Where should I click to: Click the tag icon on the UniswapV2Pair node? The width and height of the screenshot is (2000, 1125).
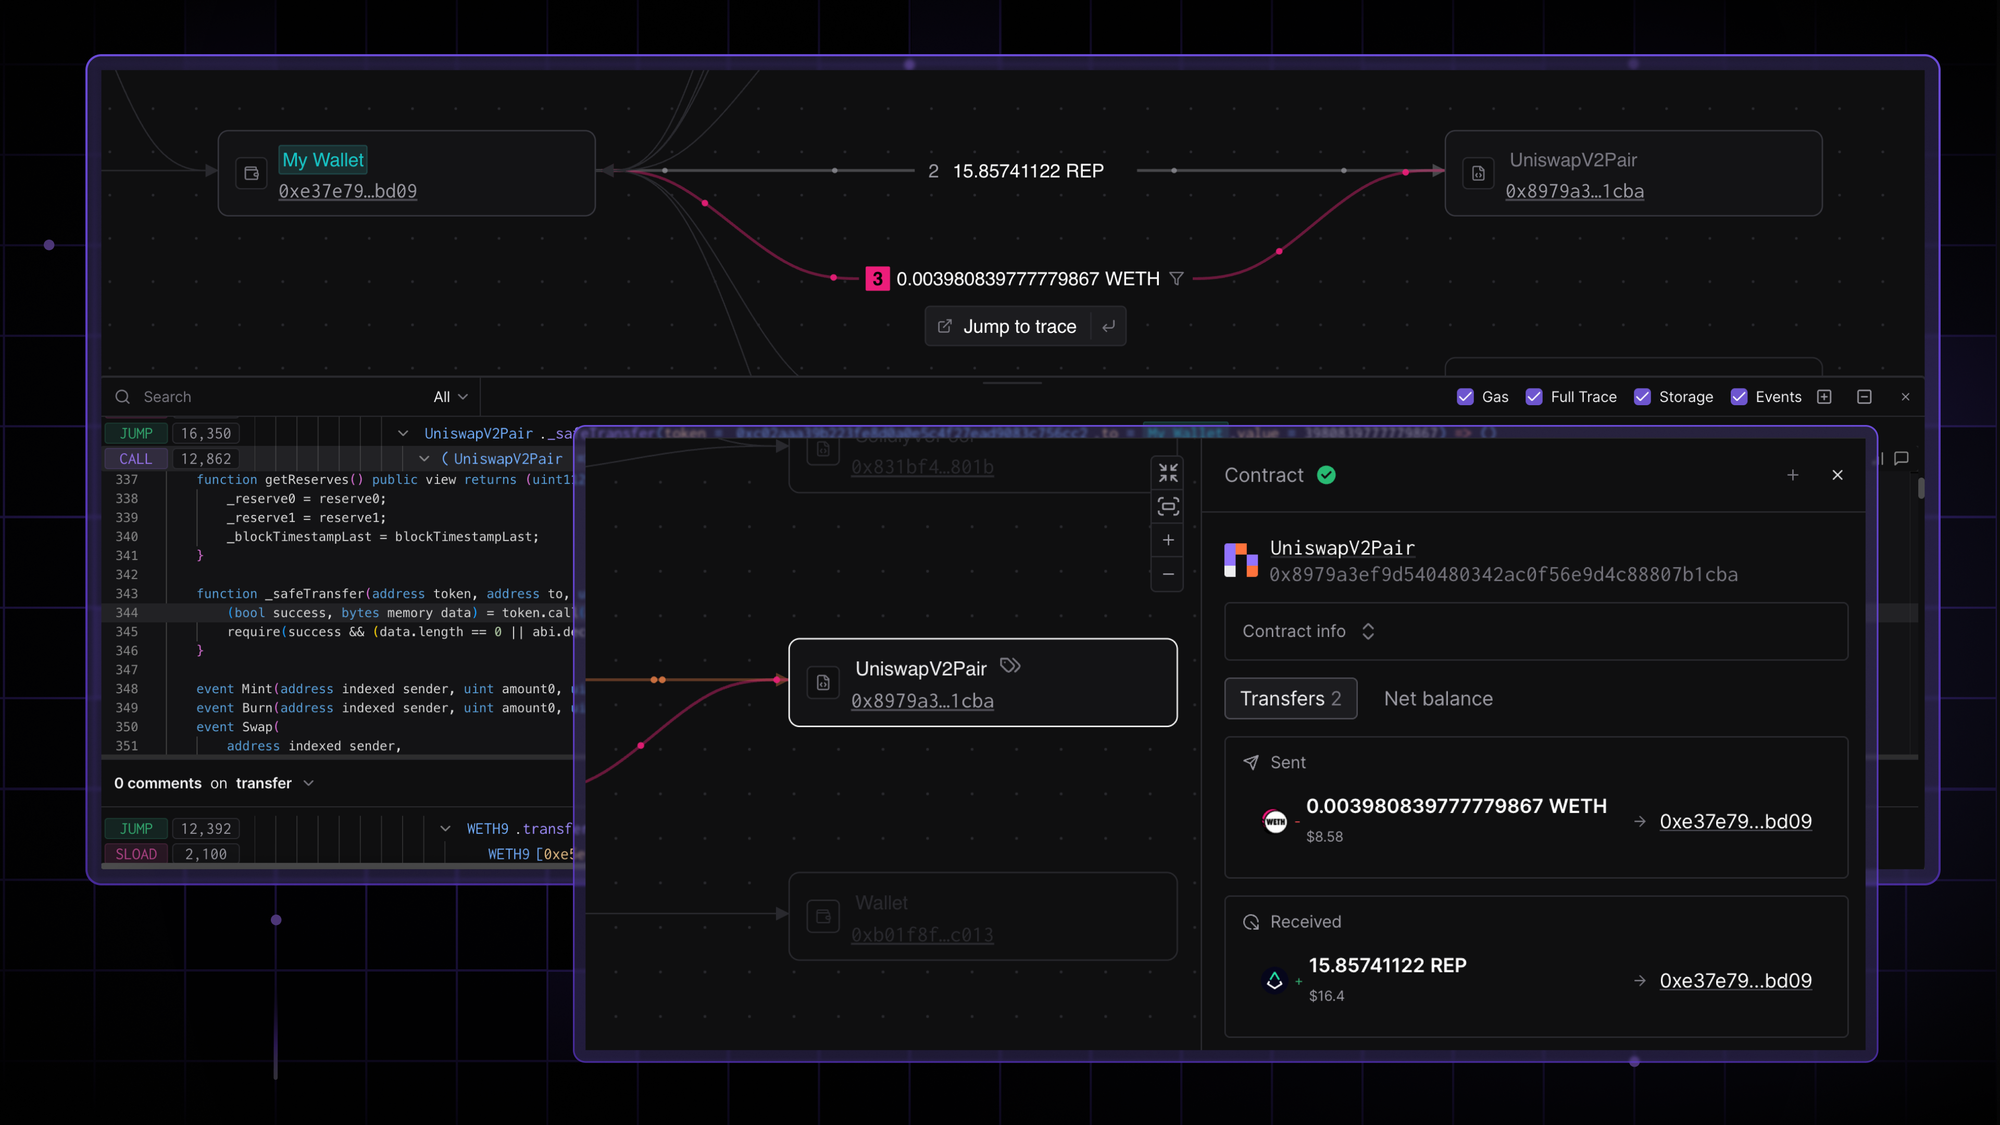pos(1010,665)
